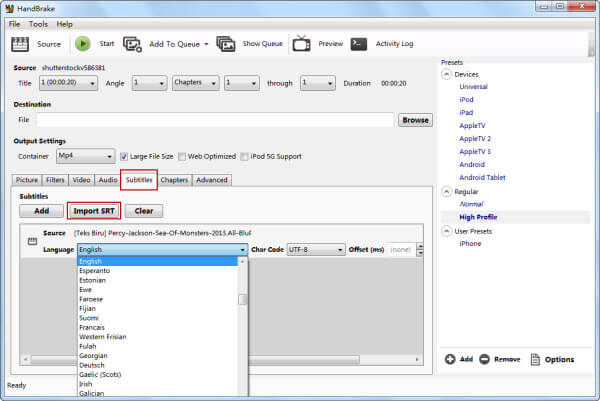Image resolution: width=600 pixels, height=401 pixels.
Task: Click the Browse button
Action: click(x=415, y=120)
